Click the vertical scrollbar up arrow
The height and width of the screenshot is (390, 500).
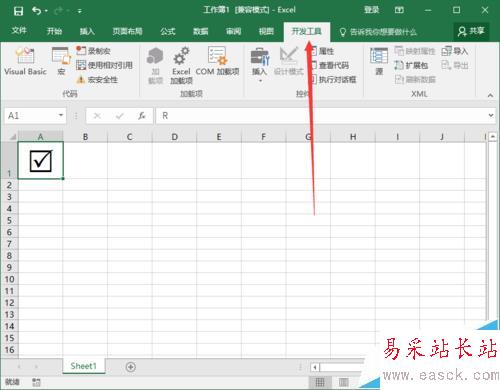[493, 137]
